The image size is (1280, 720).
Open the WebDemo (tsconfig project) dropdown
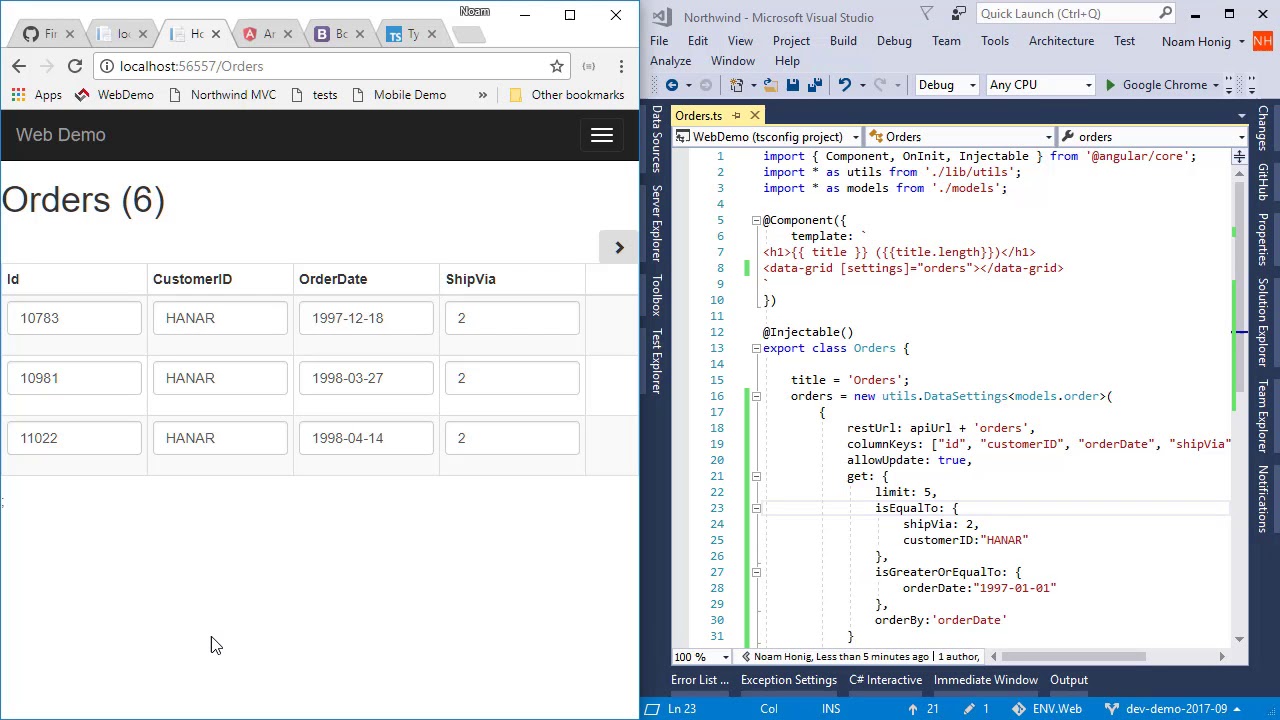pyautogui.click(x=768, y=137)
